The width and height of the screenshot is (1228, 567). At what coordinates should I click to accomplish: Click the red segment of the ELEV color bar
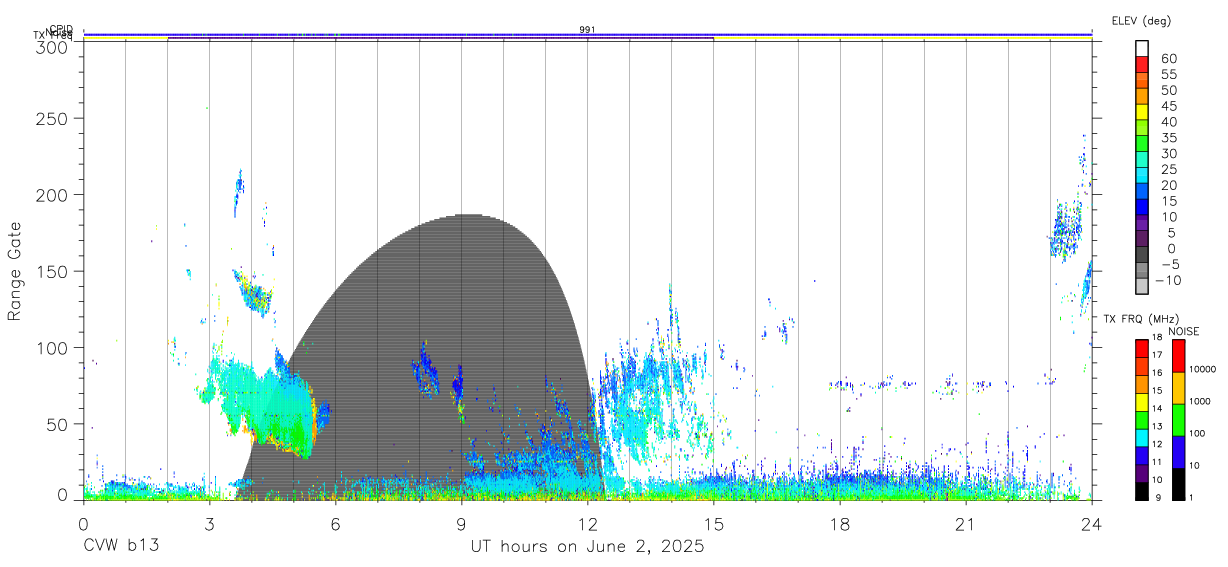(x=1142, y=63)
